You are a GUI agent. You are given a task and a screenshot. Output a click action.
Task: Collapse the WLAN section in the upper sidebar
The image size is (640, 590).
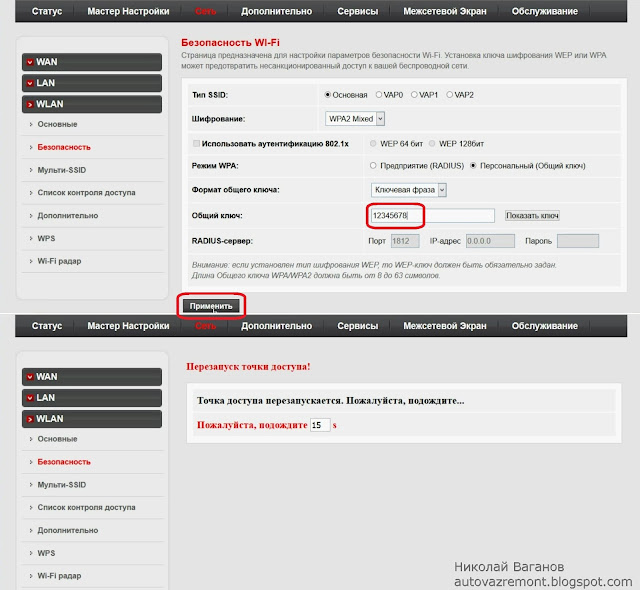coord(92,104)
